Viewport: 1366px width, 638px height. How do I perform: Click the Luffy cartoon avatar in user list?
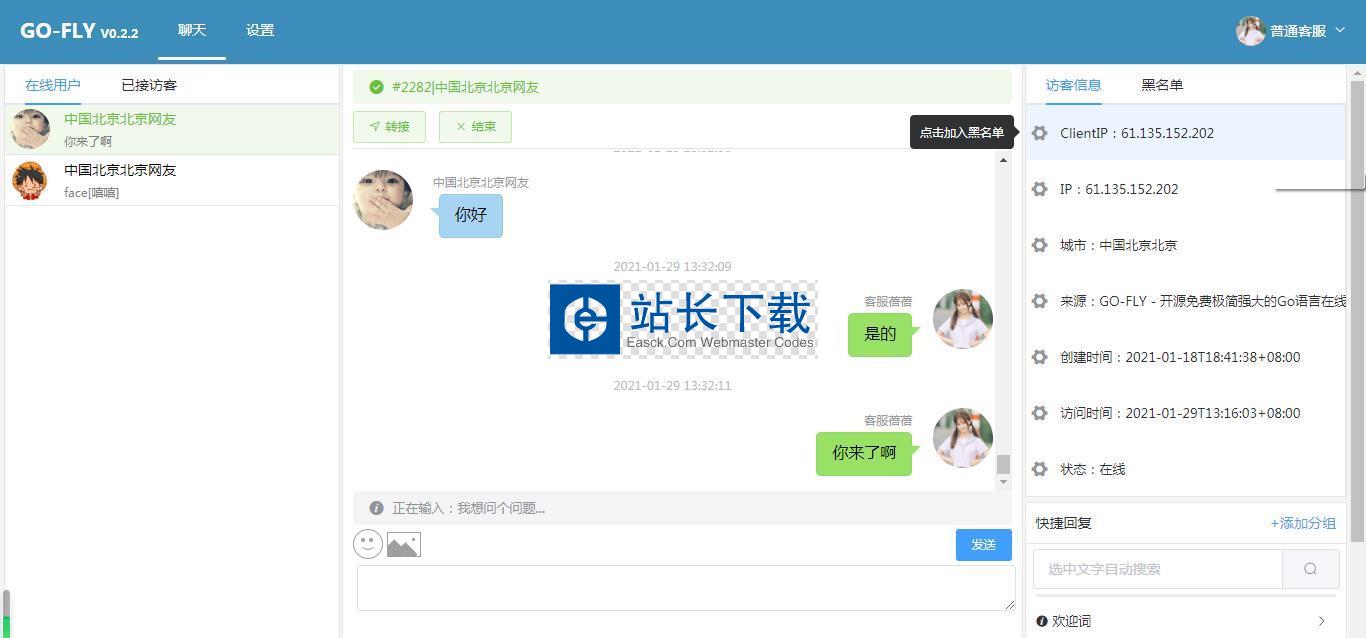click(30, 180)
